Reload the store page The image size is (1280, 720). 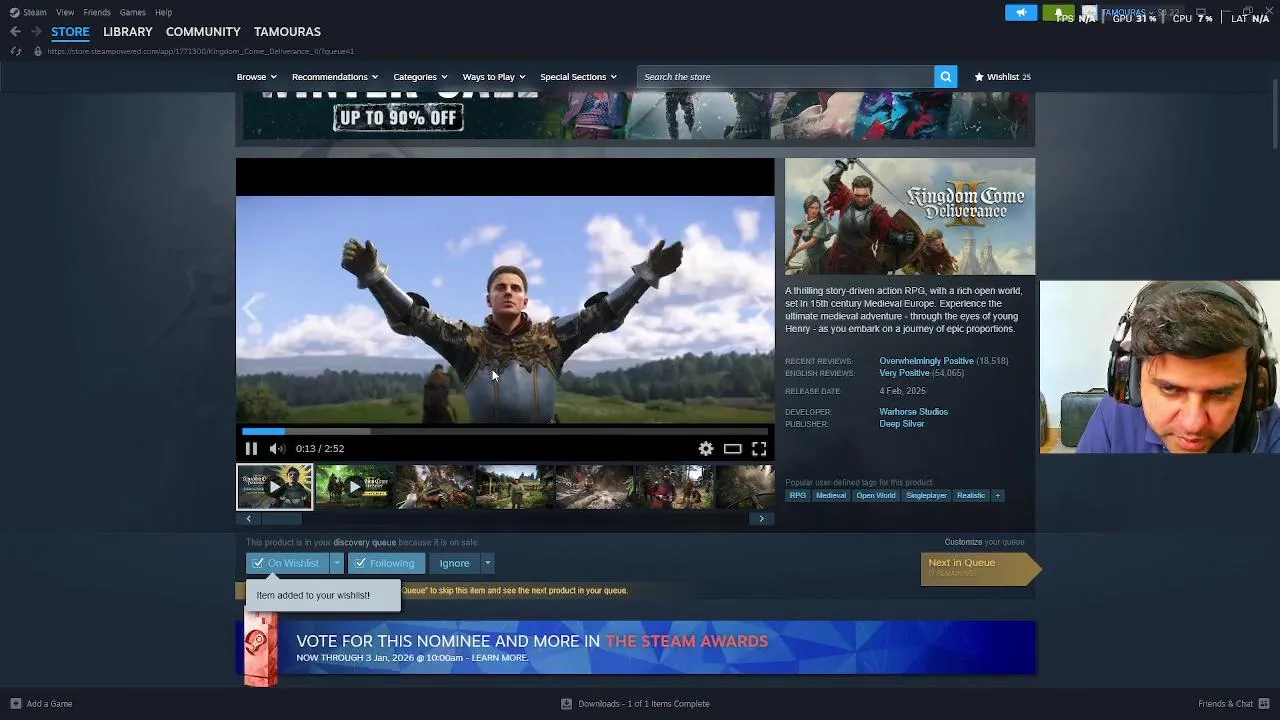click(15, 51)
